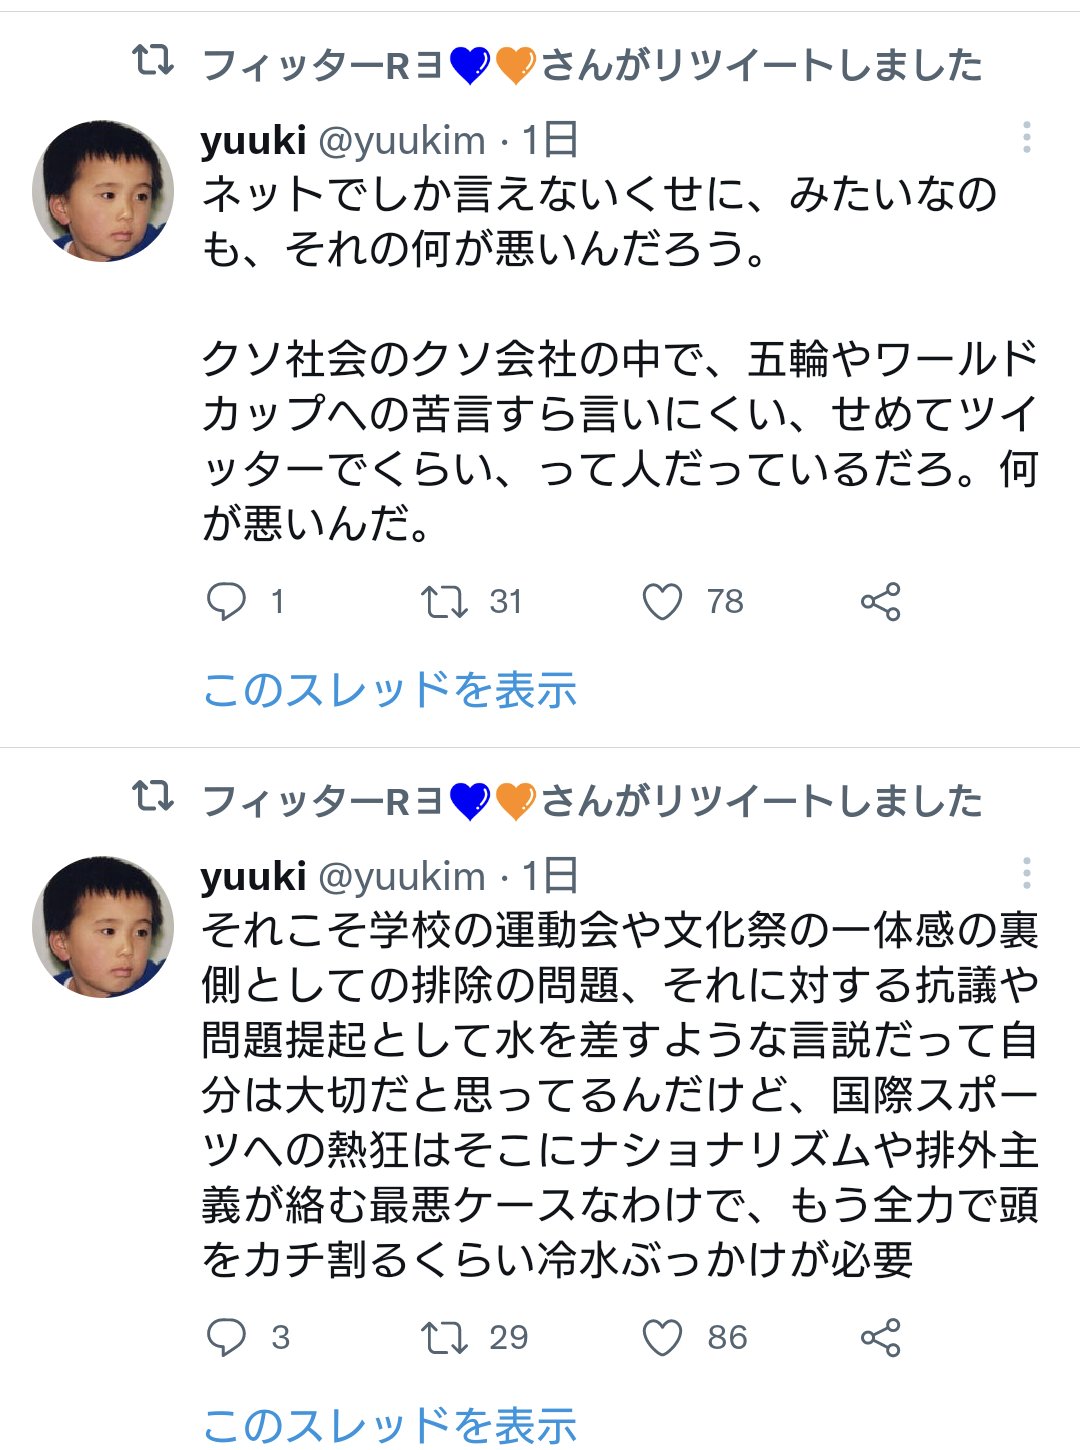Retweet the first tweet with 31 retweets

[444, 602]
